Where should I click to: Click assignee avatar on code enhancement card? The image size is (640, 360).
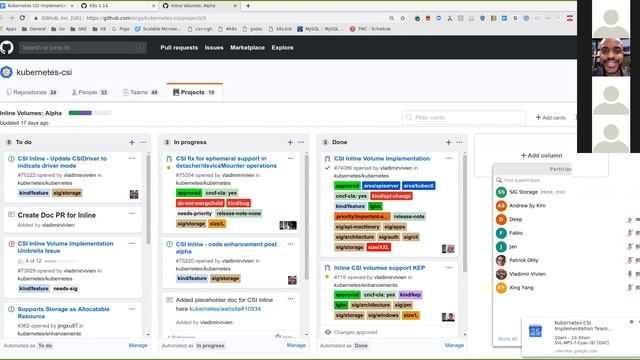tap(292, 280)
